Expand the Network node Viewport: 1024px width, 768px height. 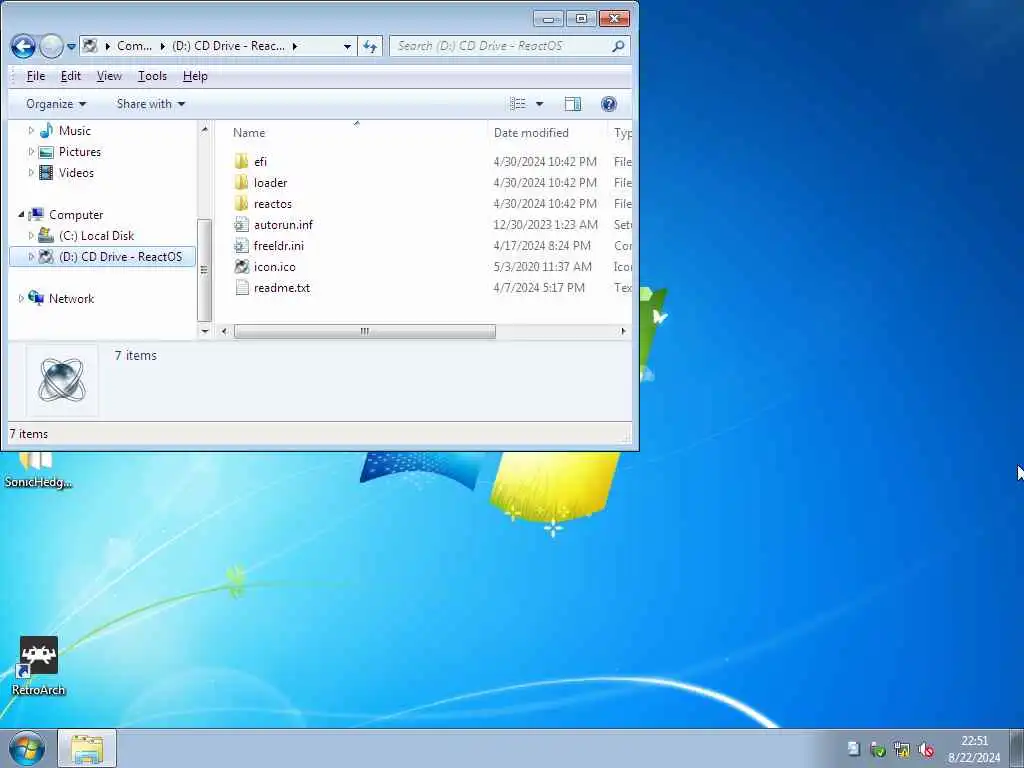click(x=21, y=298)
